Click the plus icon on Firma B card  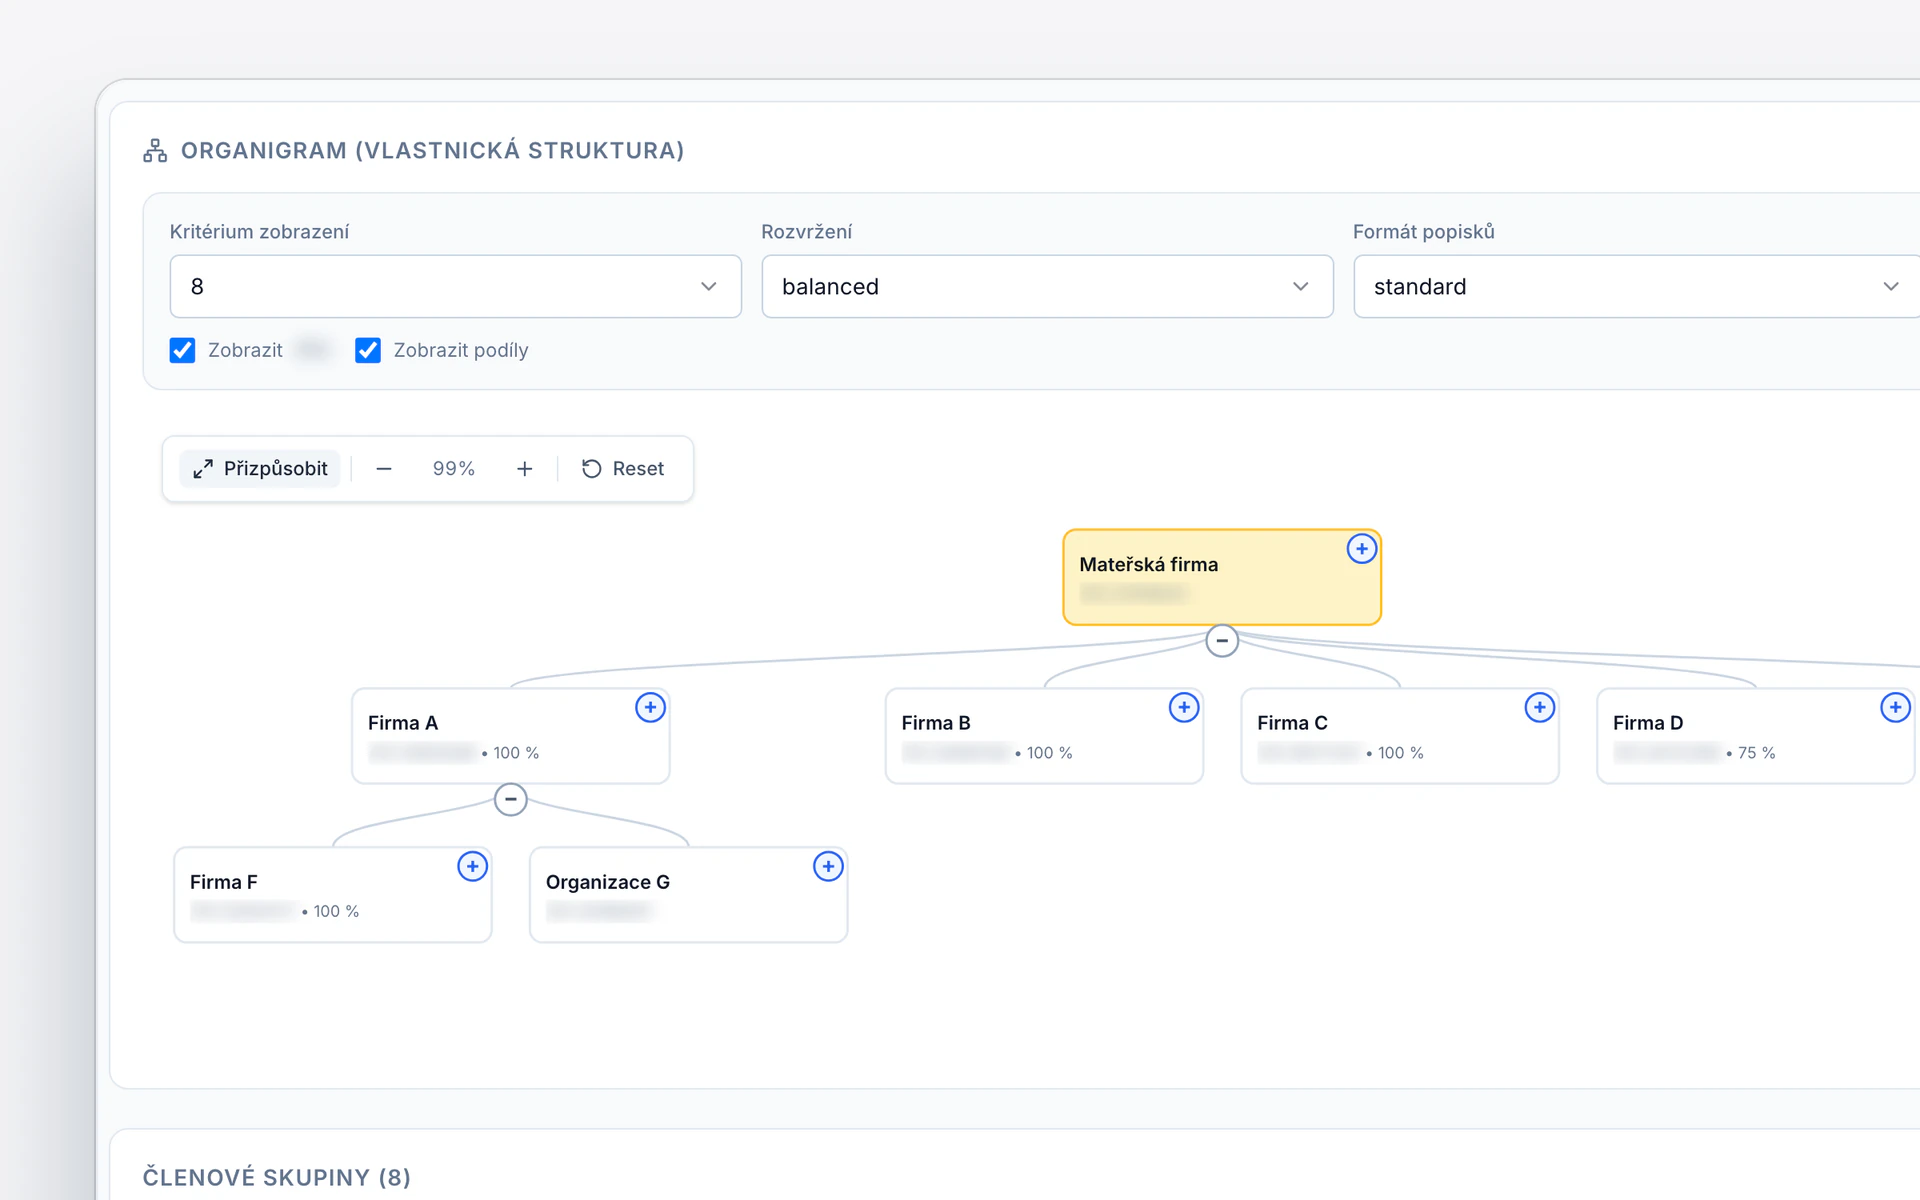(x=1184, y=708)
